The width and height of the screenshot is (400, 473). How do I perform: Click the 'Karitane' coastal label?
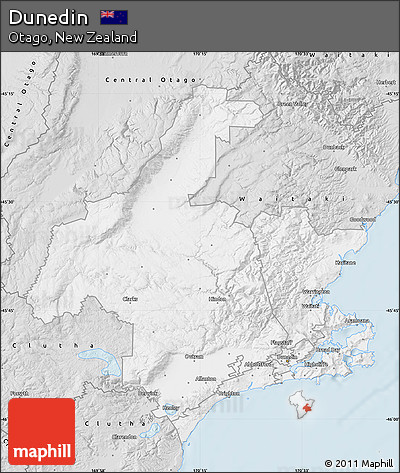coord(345,263)
